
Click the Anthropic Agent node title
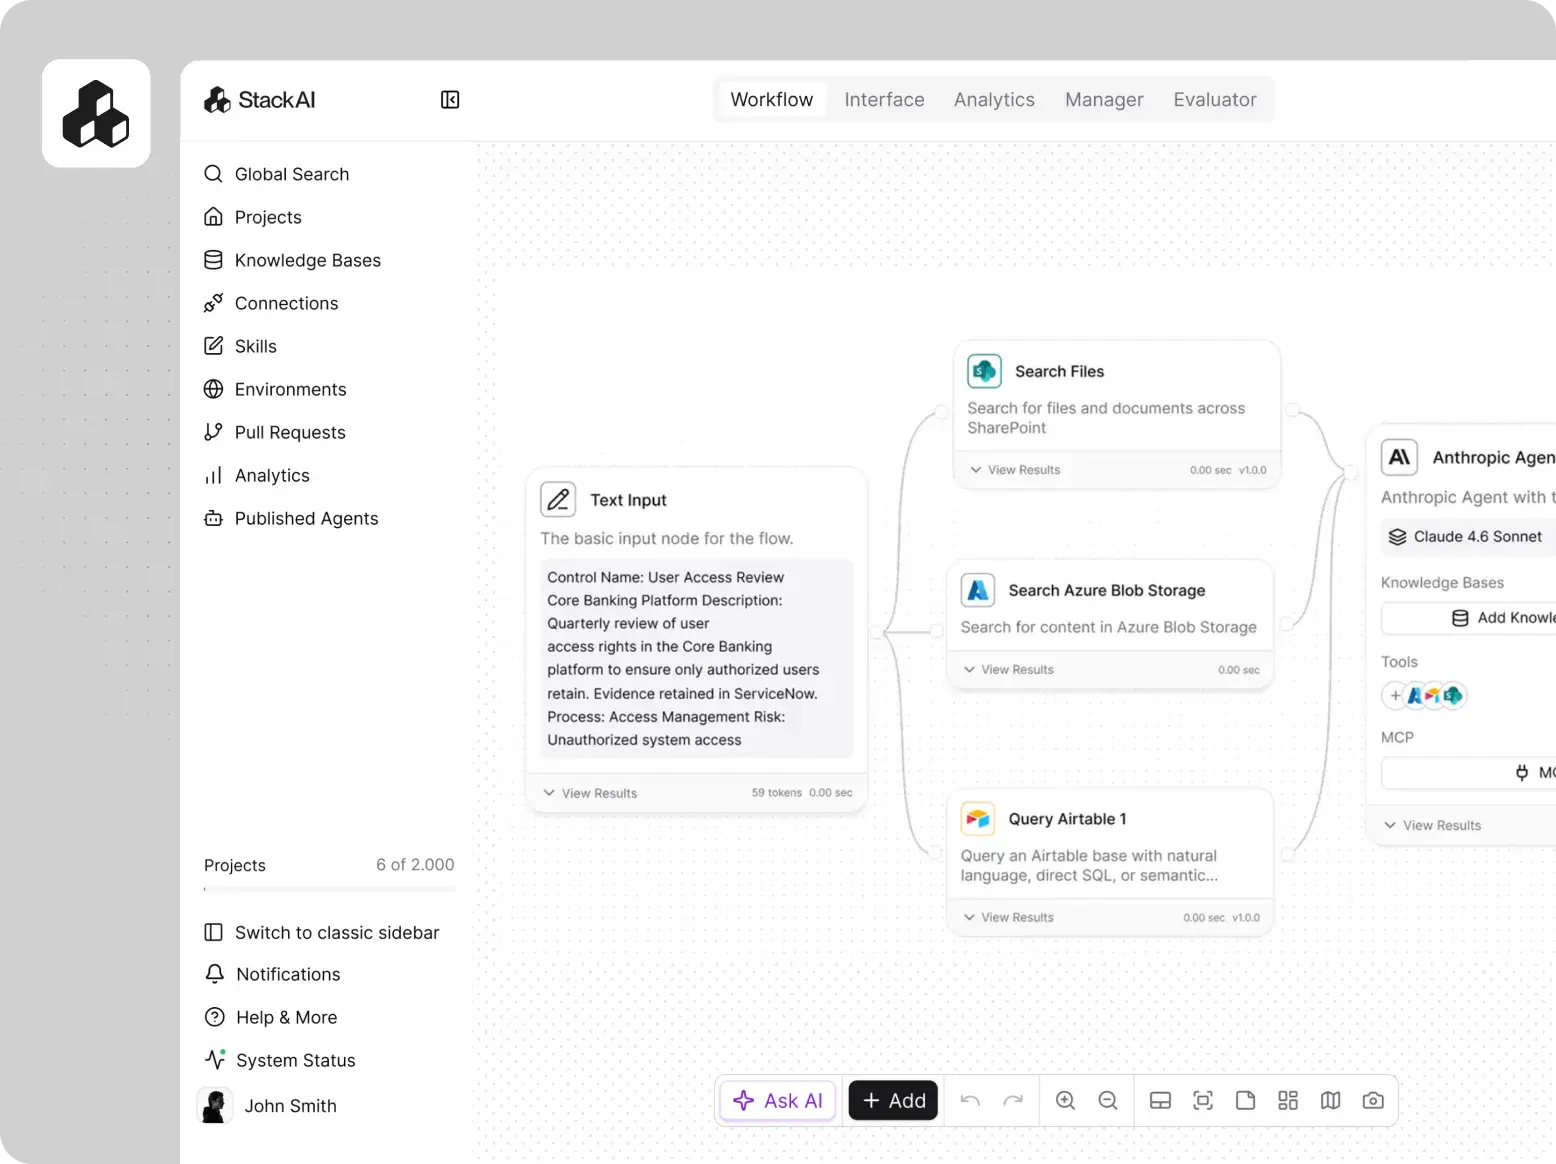1494,457
